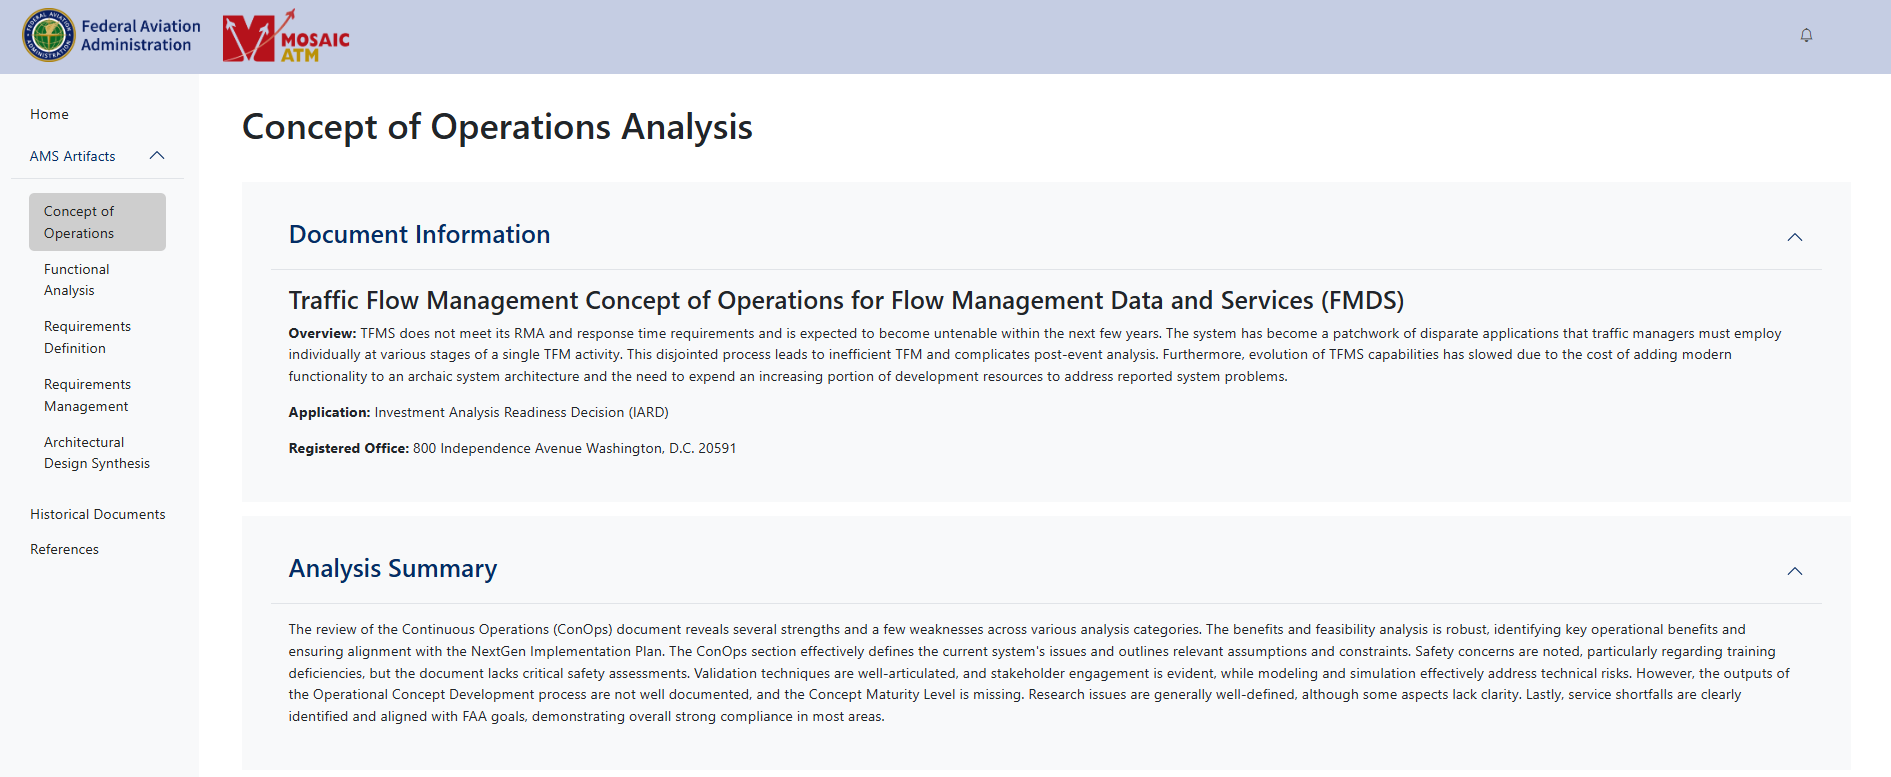
Task: Go to the Home page
Action: (x=49, y=114)
